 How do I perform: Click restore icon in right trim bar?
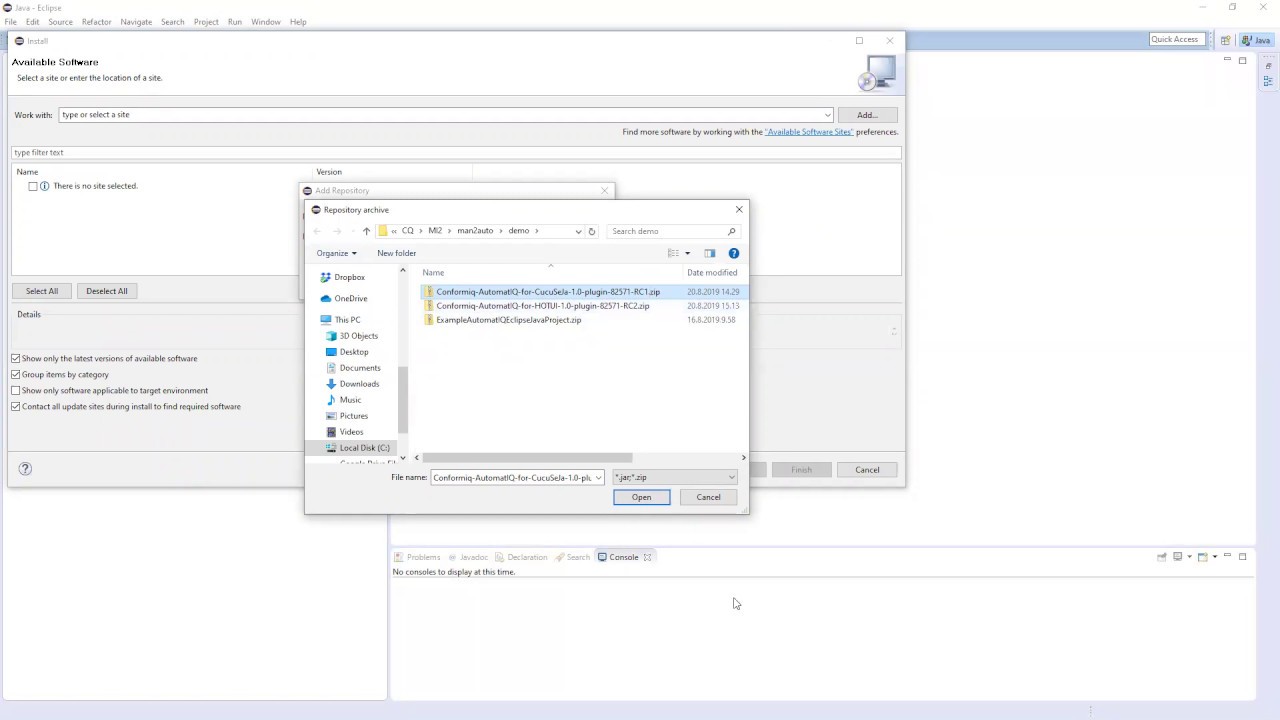pyautogui.click(x=1268, y=66)
